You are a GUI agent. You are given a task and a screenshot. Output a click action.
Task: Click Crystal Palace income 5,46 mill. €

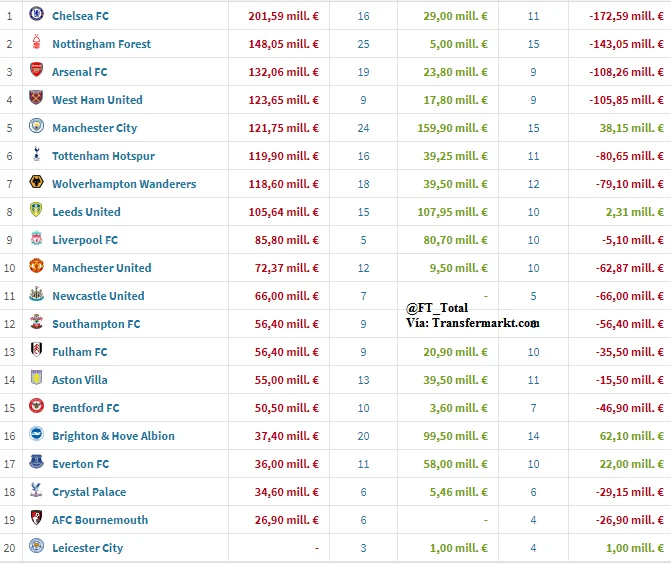coord(458,492)
